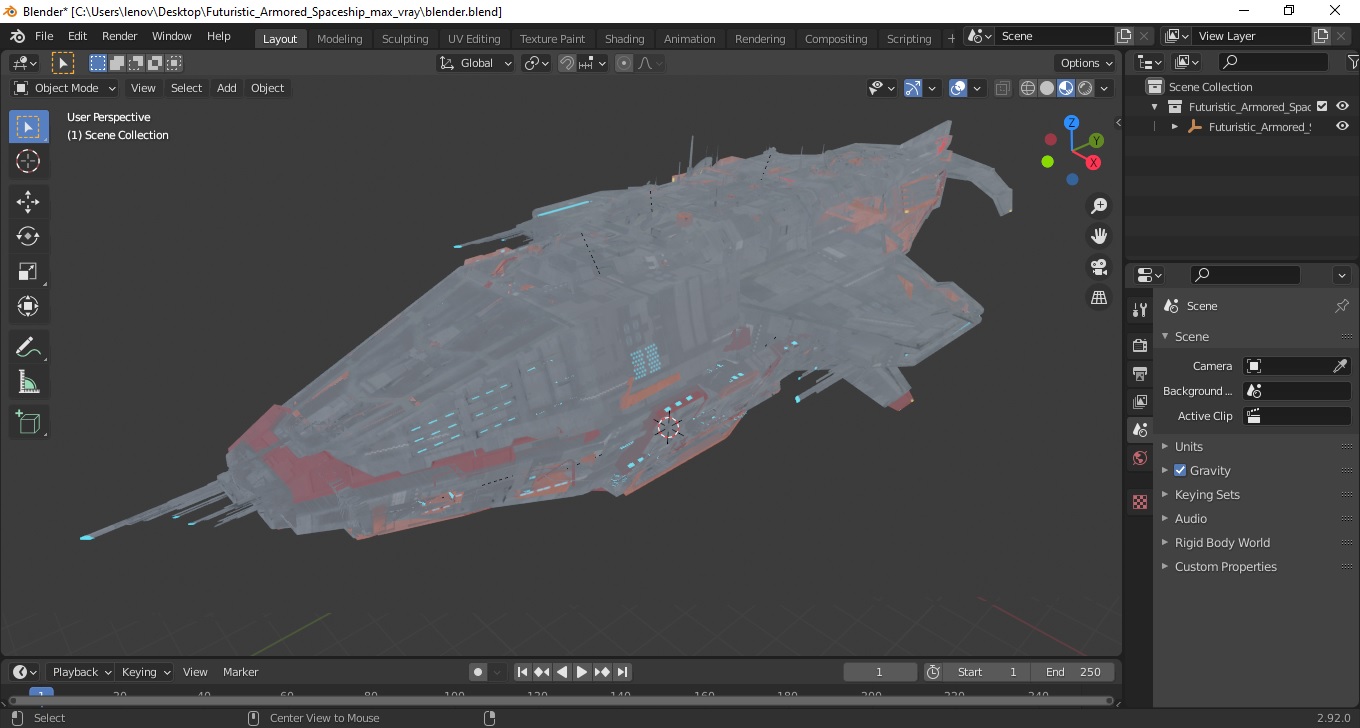Screen dimensions: 1360x728
Task: Open the timeline Marker menu
Action: coord(240,672)
